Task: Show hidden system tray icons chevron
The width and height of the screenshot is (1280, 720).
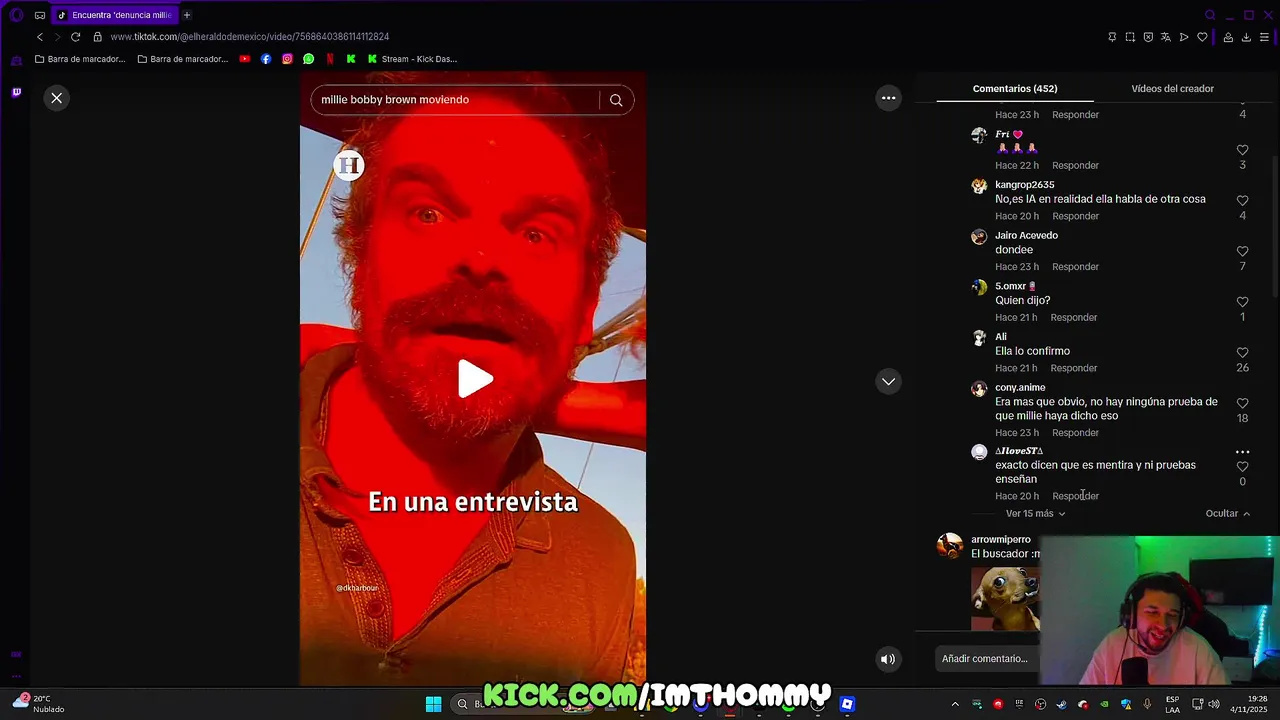Action: tap(955, 704)
